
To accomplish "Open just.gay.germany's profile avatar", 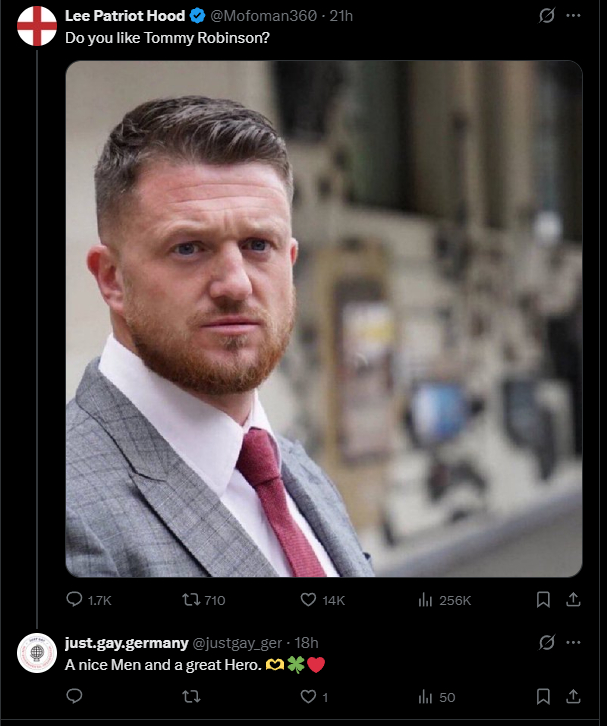I will [x=38, y=653].
